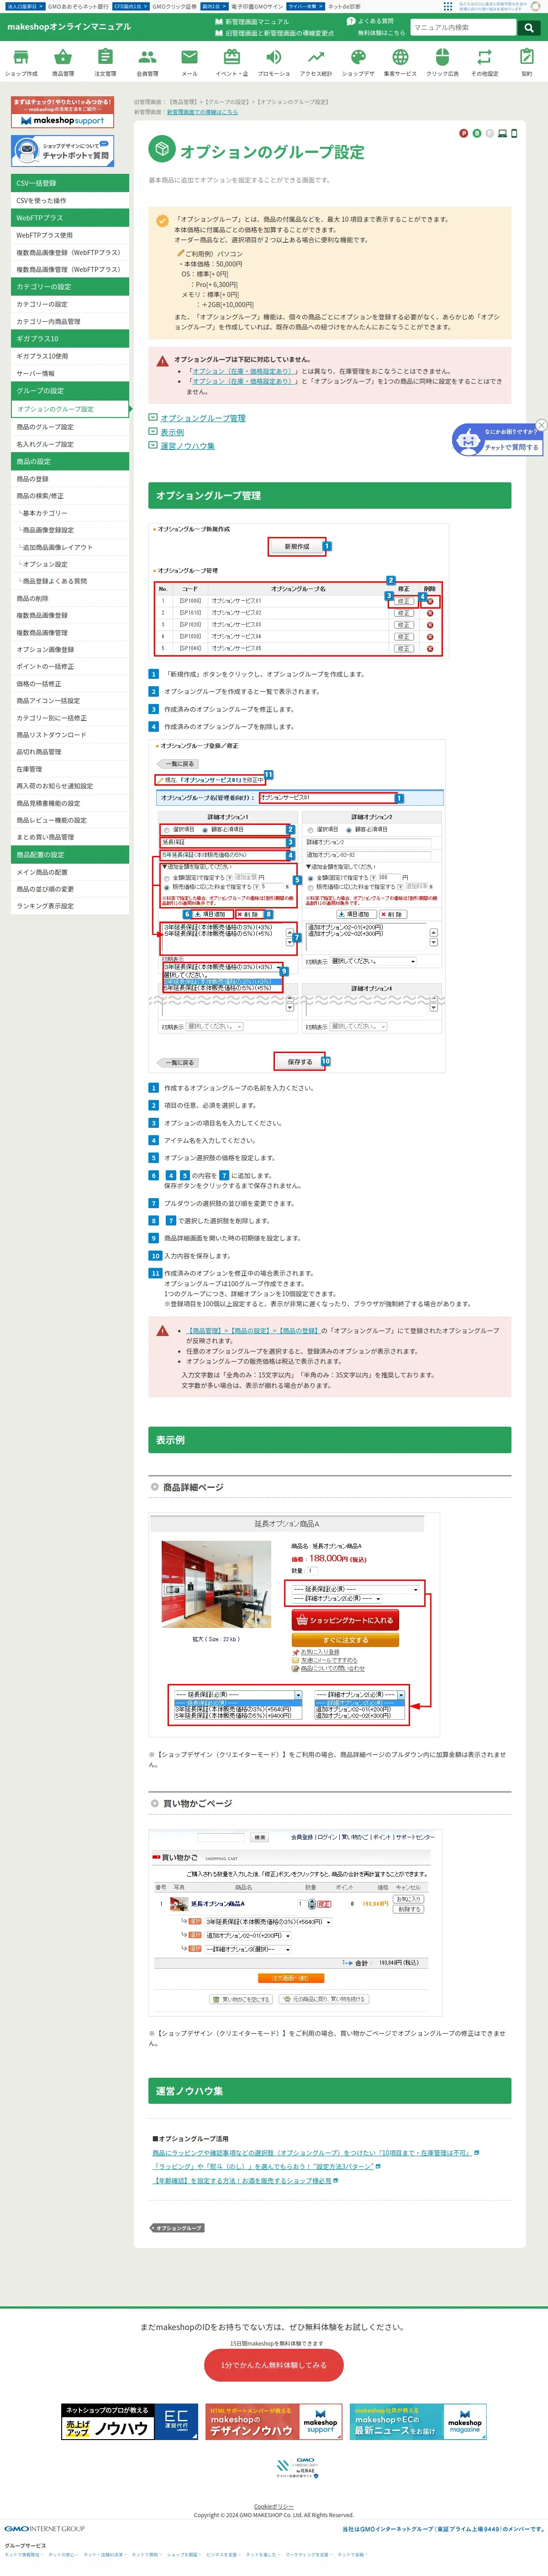Open 無料体験はこちら header link
Image resolution: width=548 pixels, height=2576 pixels.
click(x=381, y=33)
